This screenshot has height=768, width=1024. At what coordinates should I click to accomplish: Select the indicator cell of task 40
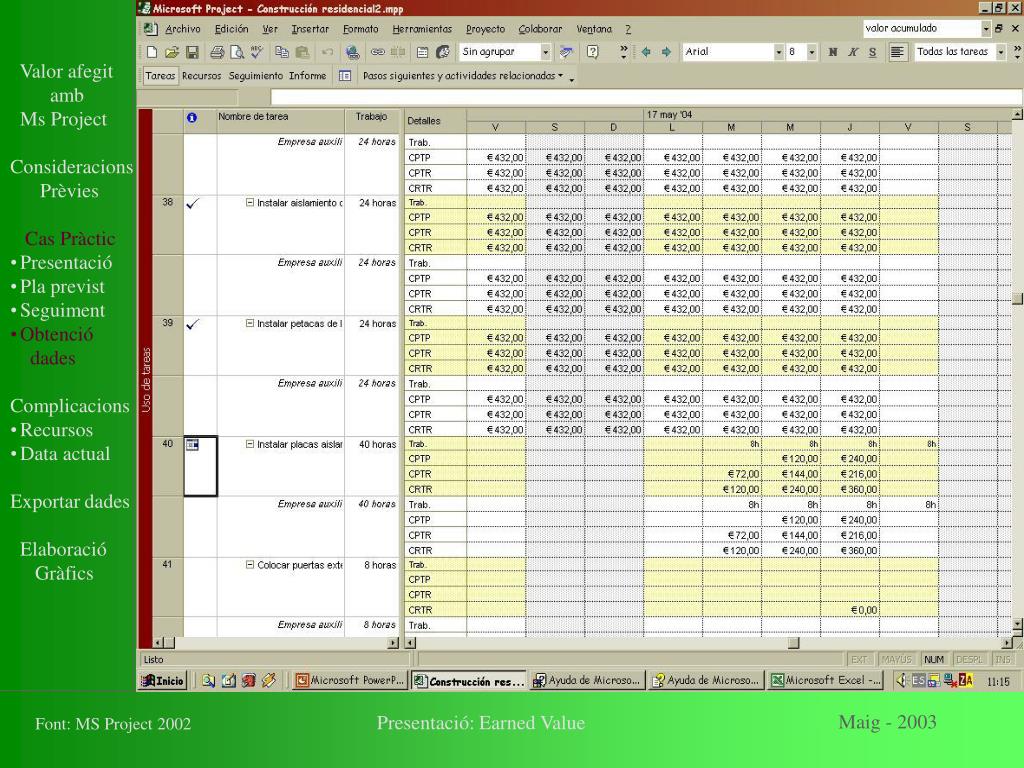click(200, 466)
